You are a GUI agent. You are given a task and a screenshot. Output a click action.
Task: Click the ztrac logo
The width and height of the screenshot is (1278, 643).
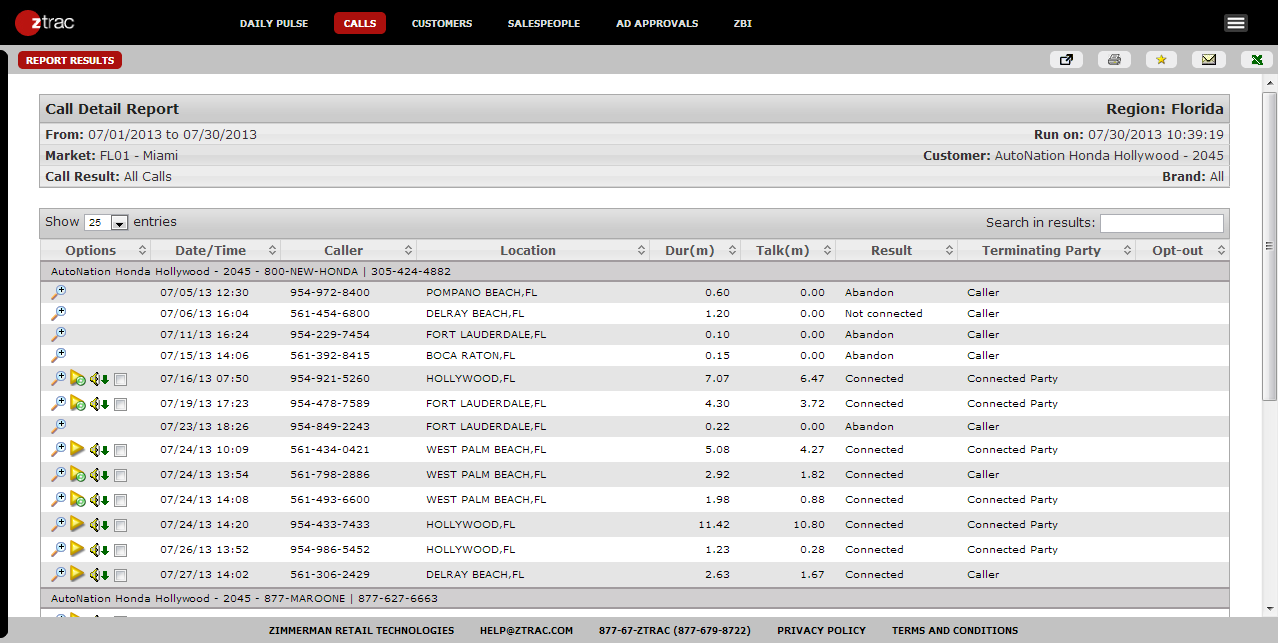(45, 22)
